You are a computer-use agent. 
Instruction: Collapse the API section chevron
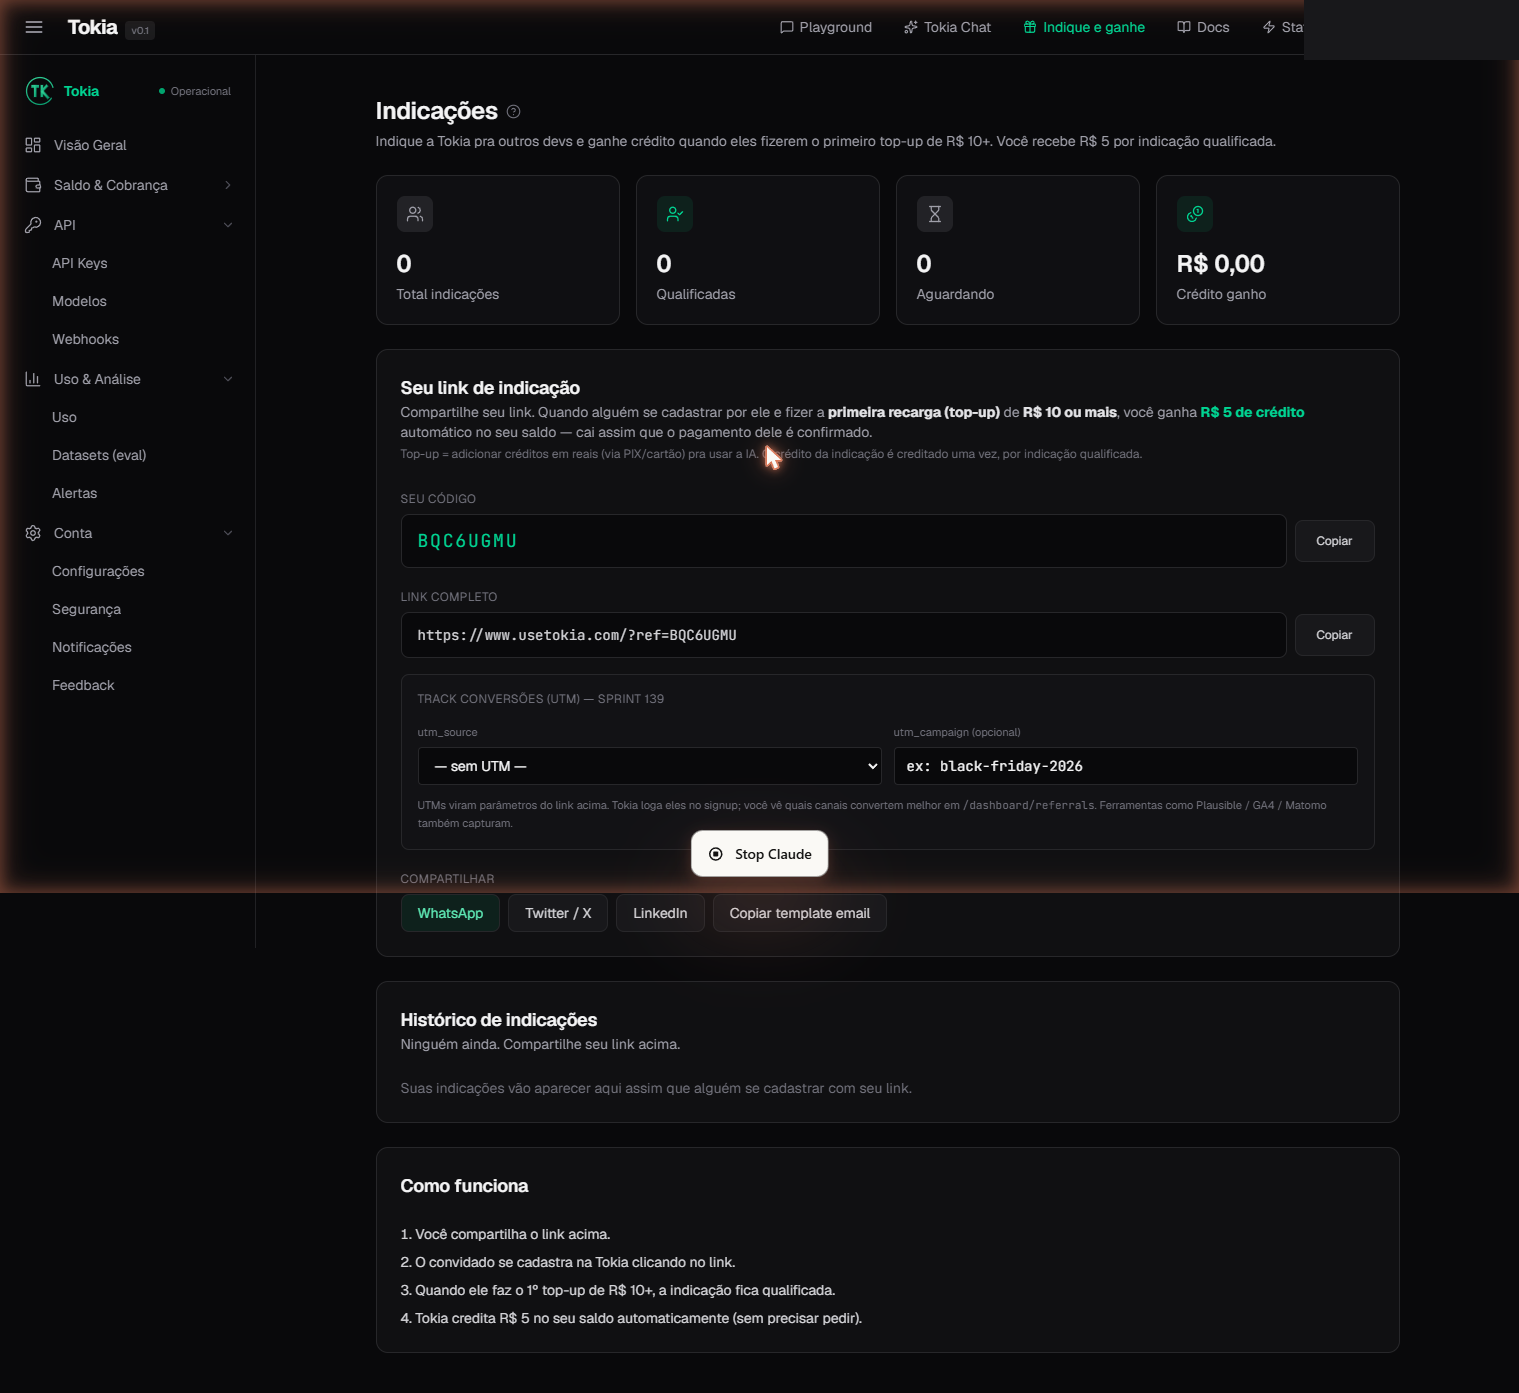(228, 225)
